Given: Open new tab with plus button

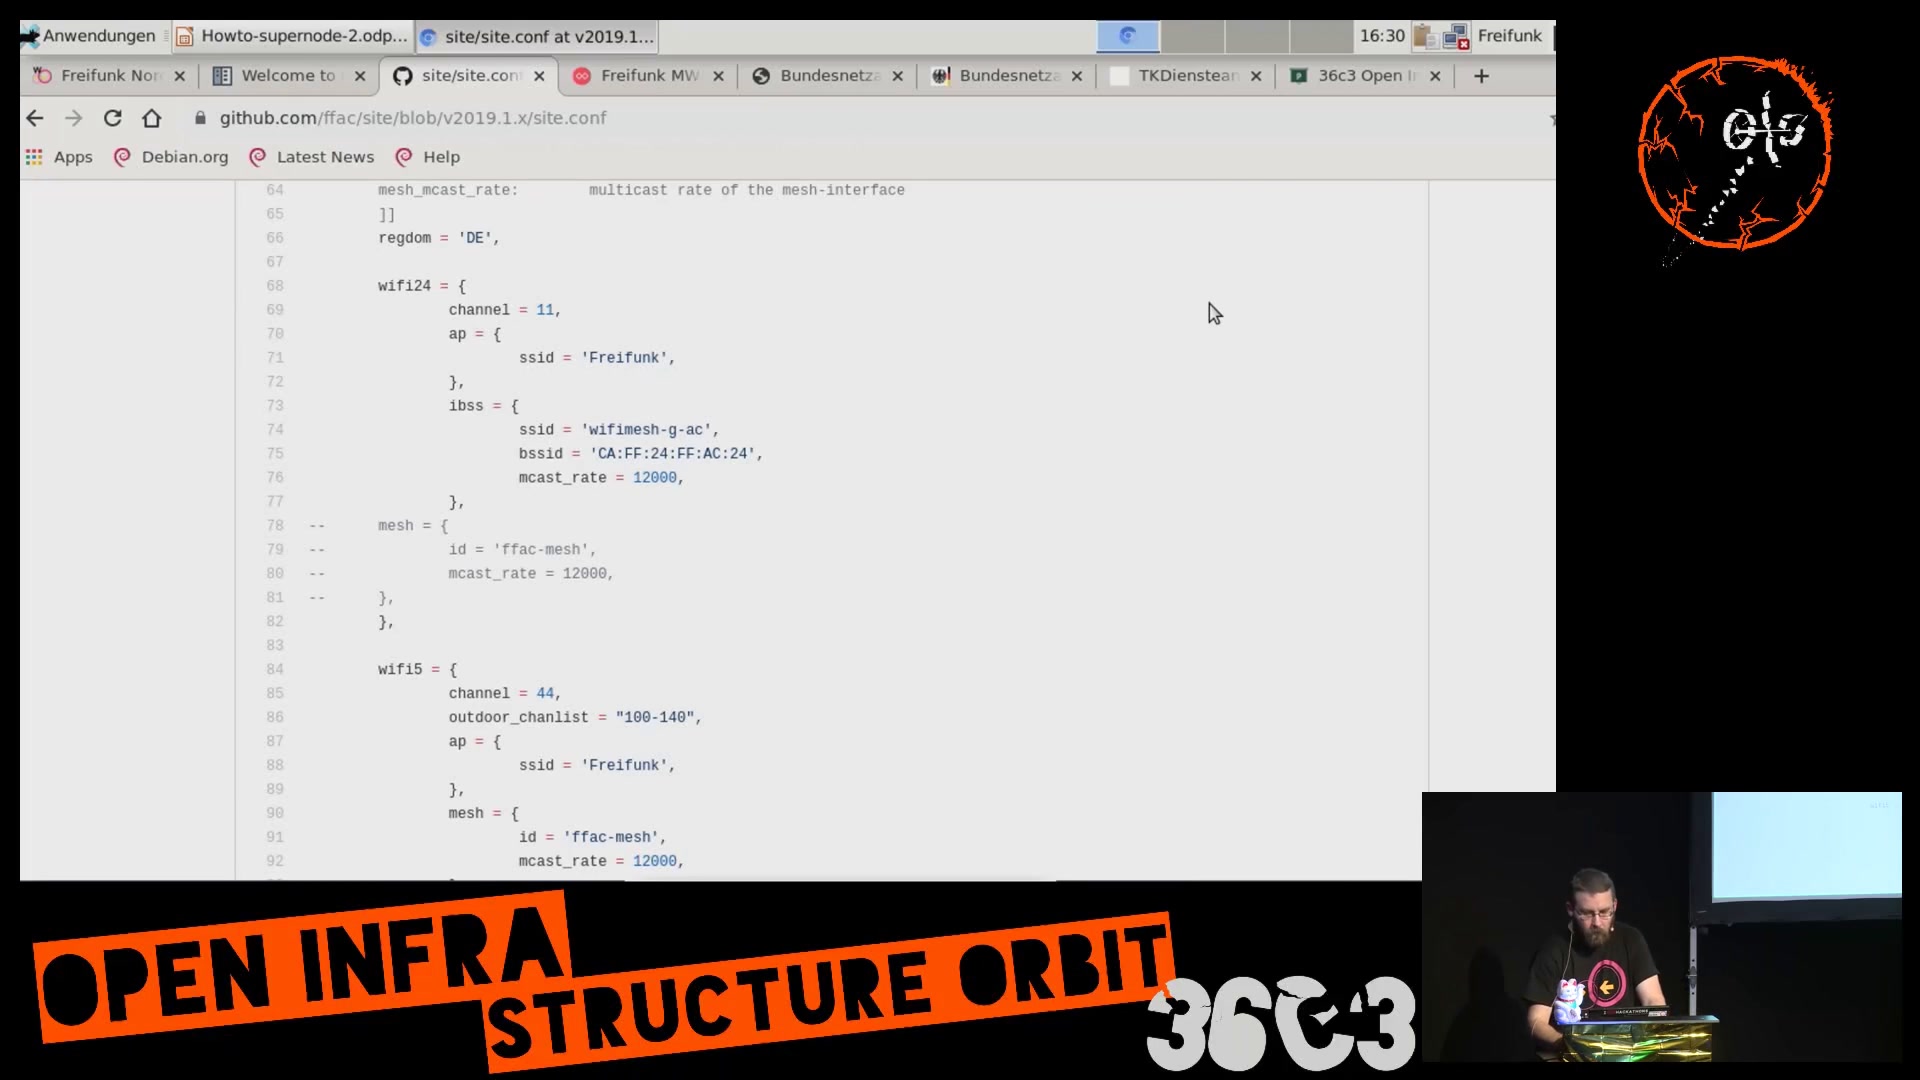Looking at the screenshot, I should coord(1481,76).
